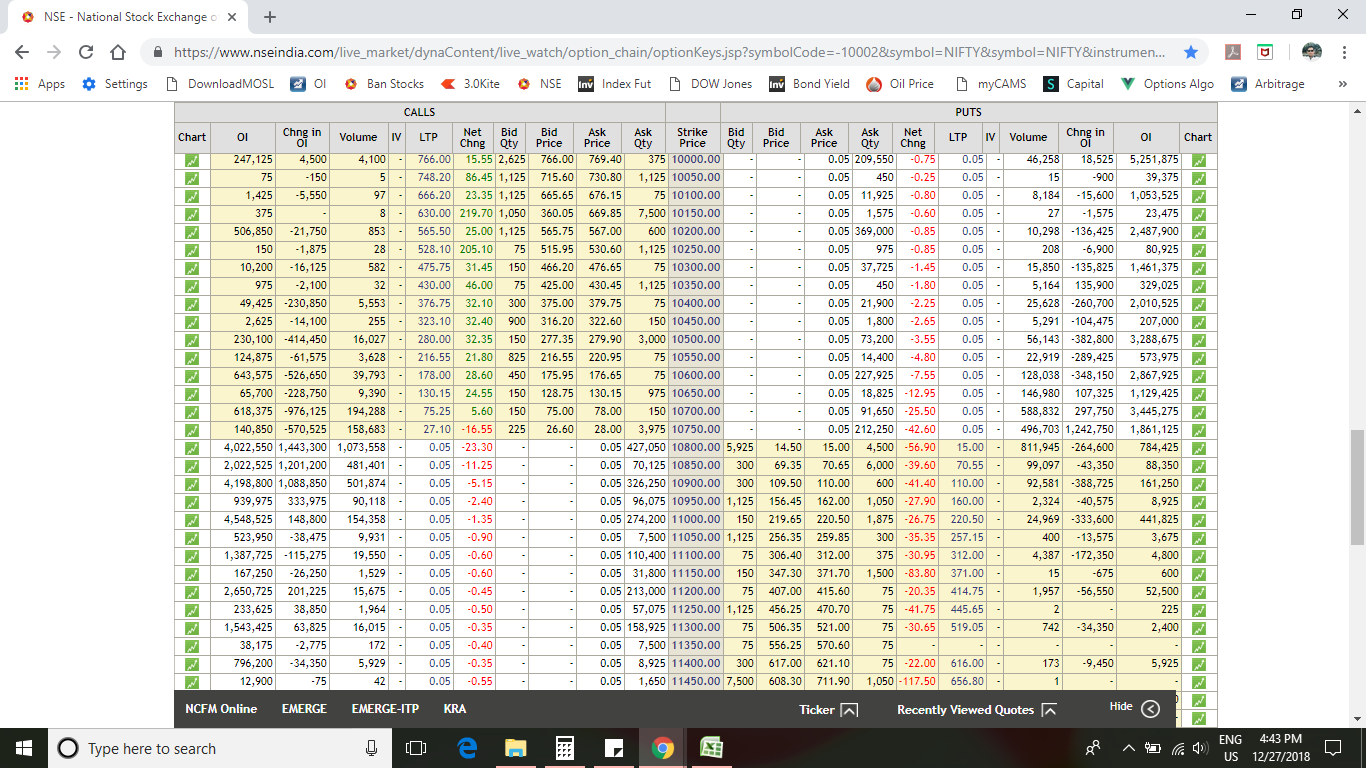This screenshot has height=768, width=1366.
Task: Open Bond Yield bookmark
Action: point(810,84)
